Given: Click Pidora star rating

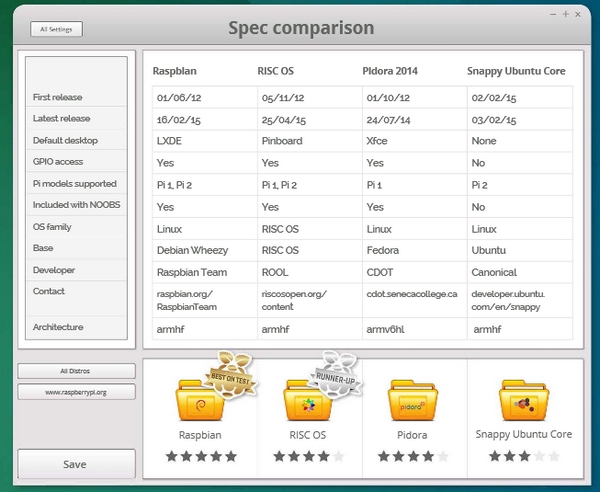Looking at the screenshot, I should (x=413, y=456).
